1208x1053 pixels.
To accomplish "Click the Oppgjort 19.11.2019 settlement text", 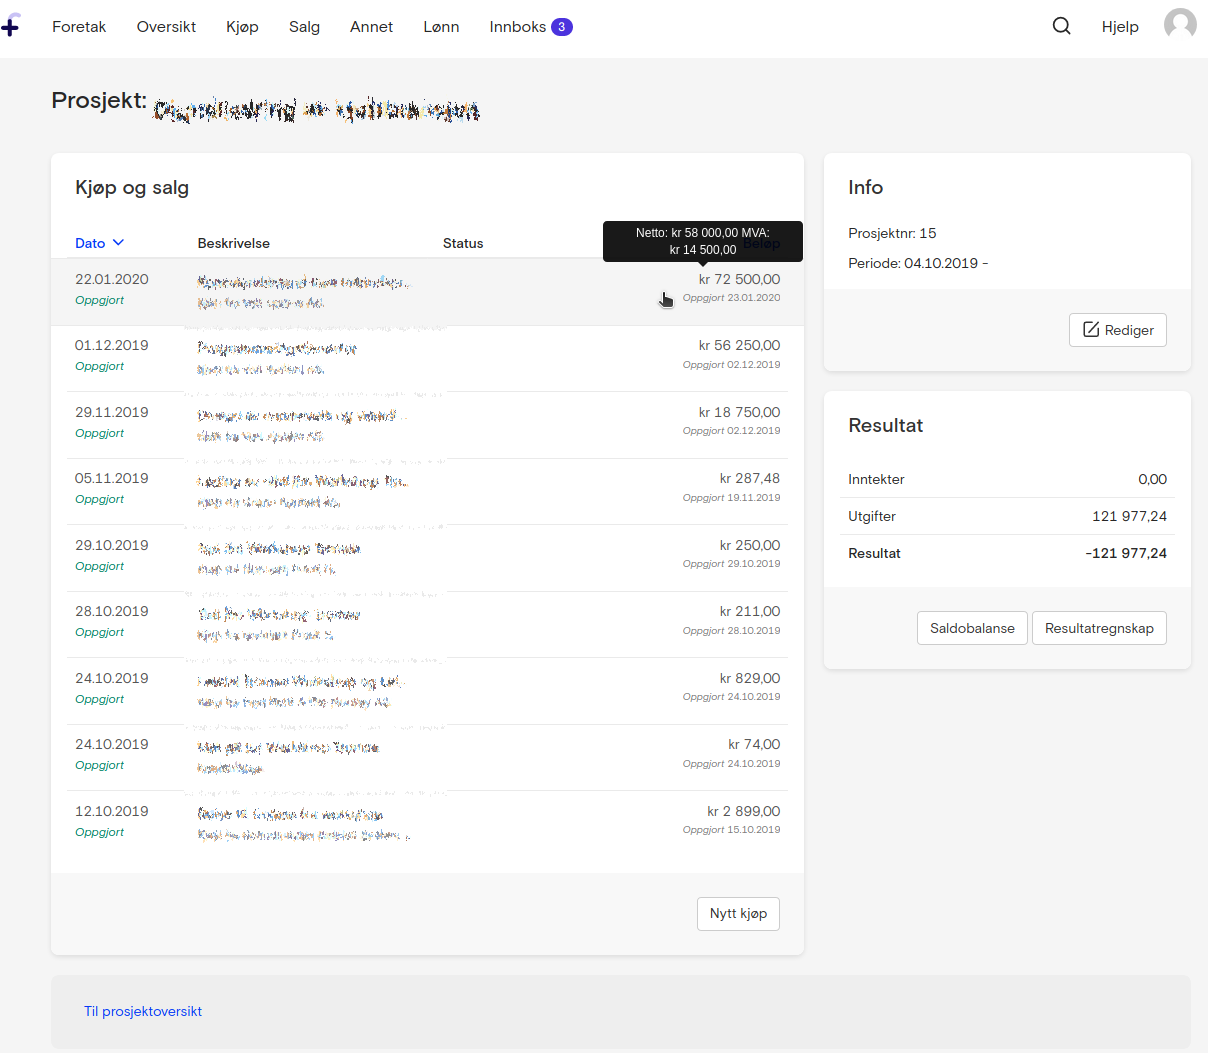I will click(x=731, y=497).
